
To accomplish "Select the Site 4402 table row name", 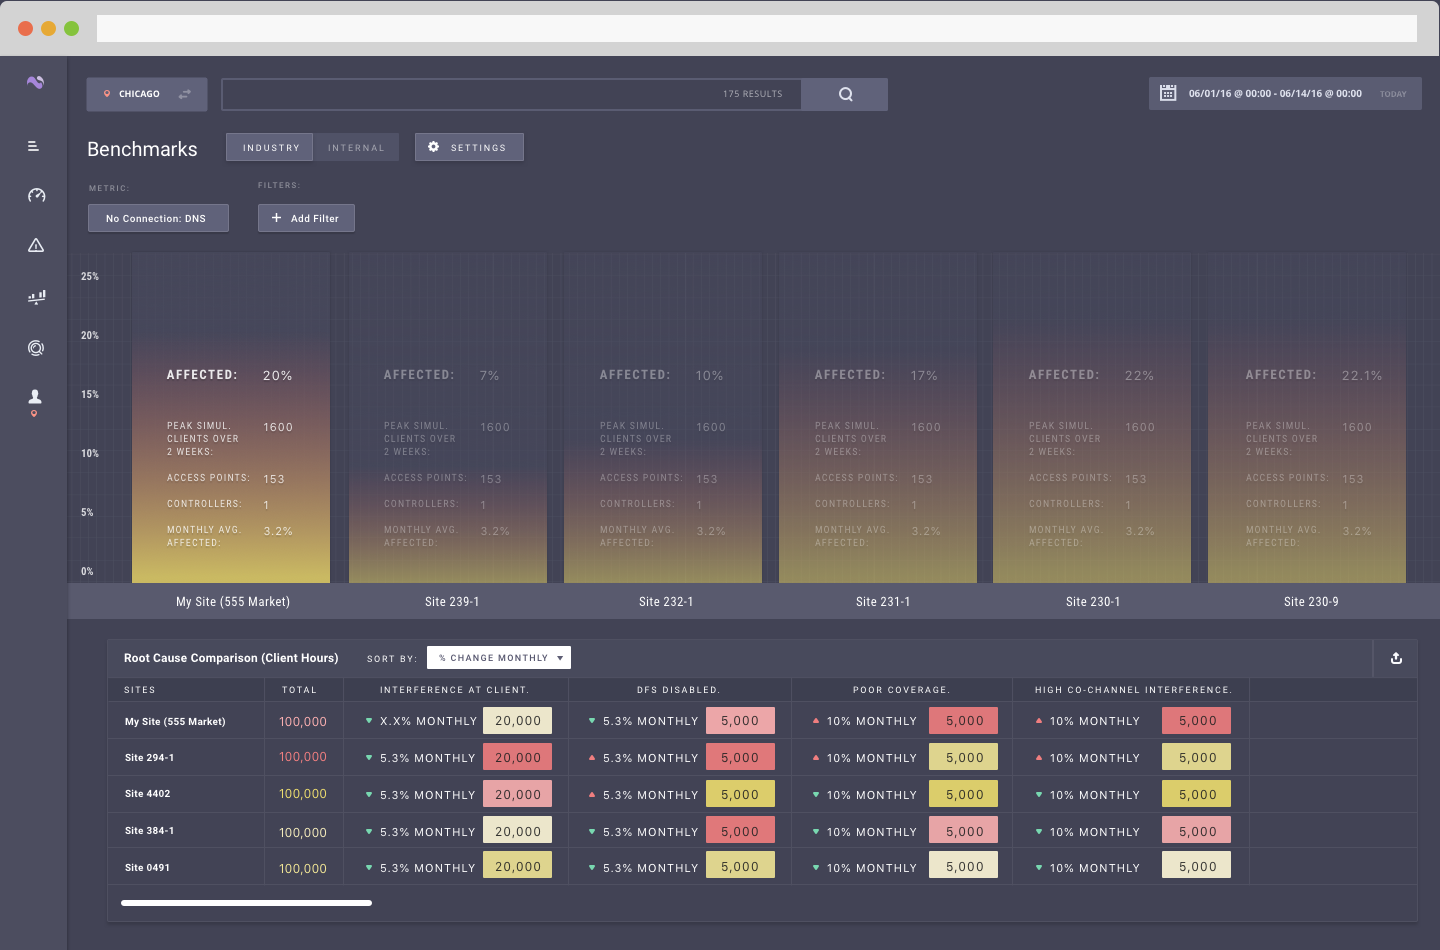I will pyautogui.click(x=147, y=794).
